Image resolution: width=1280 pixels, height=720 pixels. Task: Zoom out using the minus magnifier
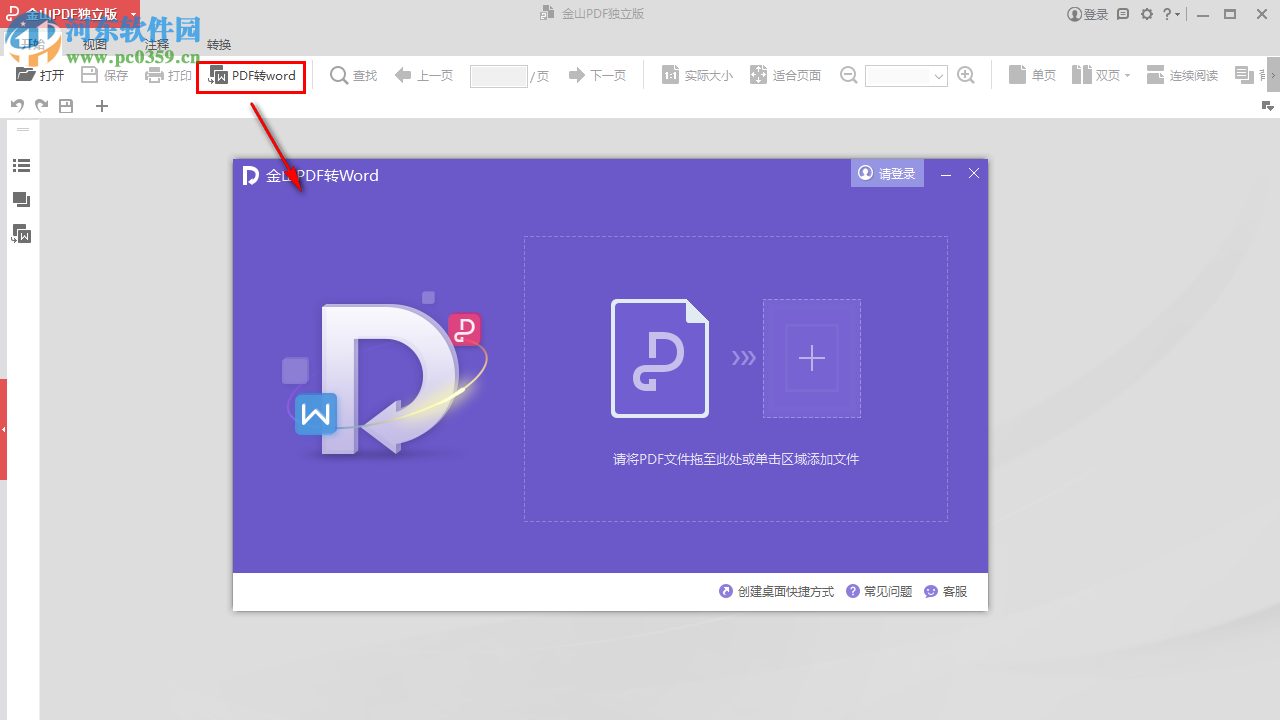pos(848,75)
